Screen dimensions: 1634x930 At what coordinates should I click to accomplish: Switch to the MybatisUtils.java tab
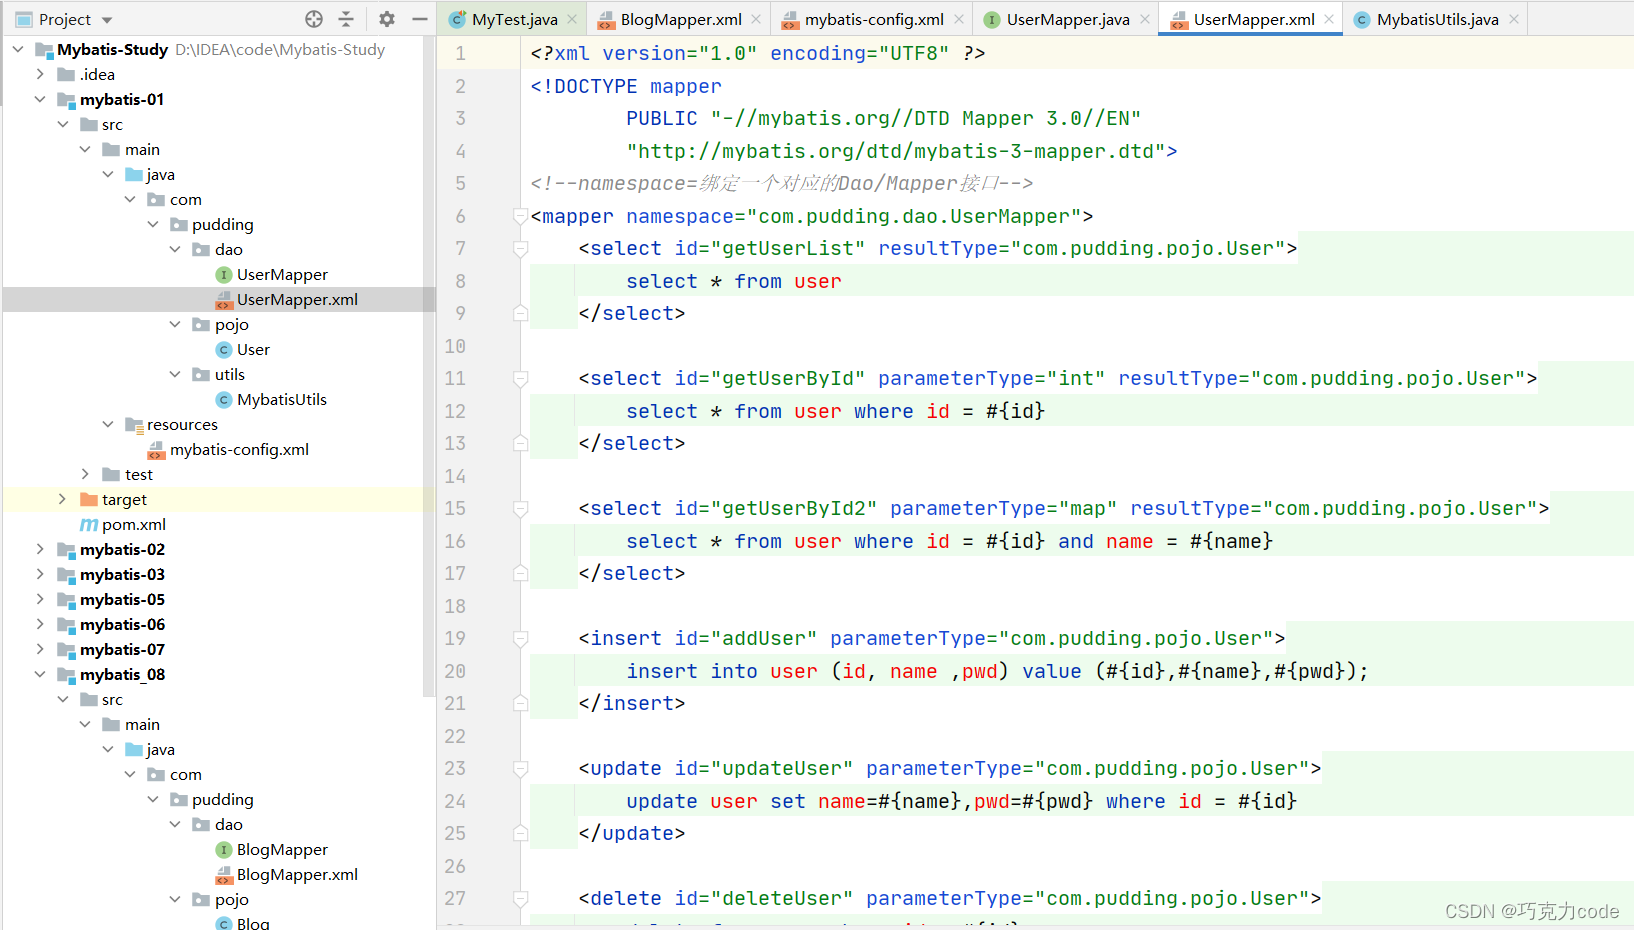click(x=1437, y=19)
